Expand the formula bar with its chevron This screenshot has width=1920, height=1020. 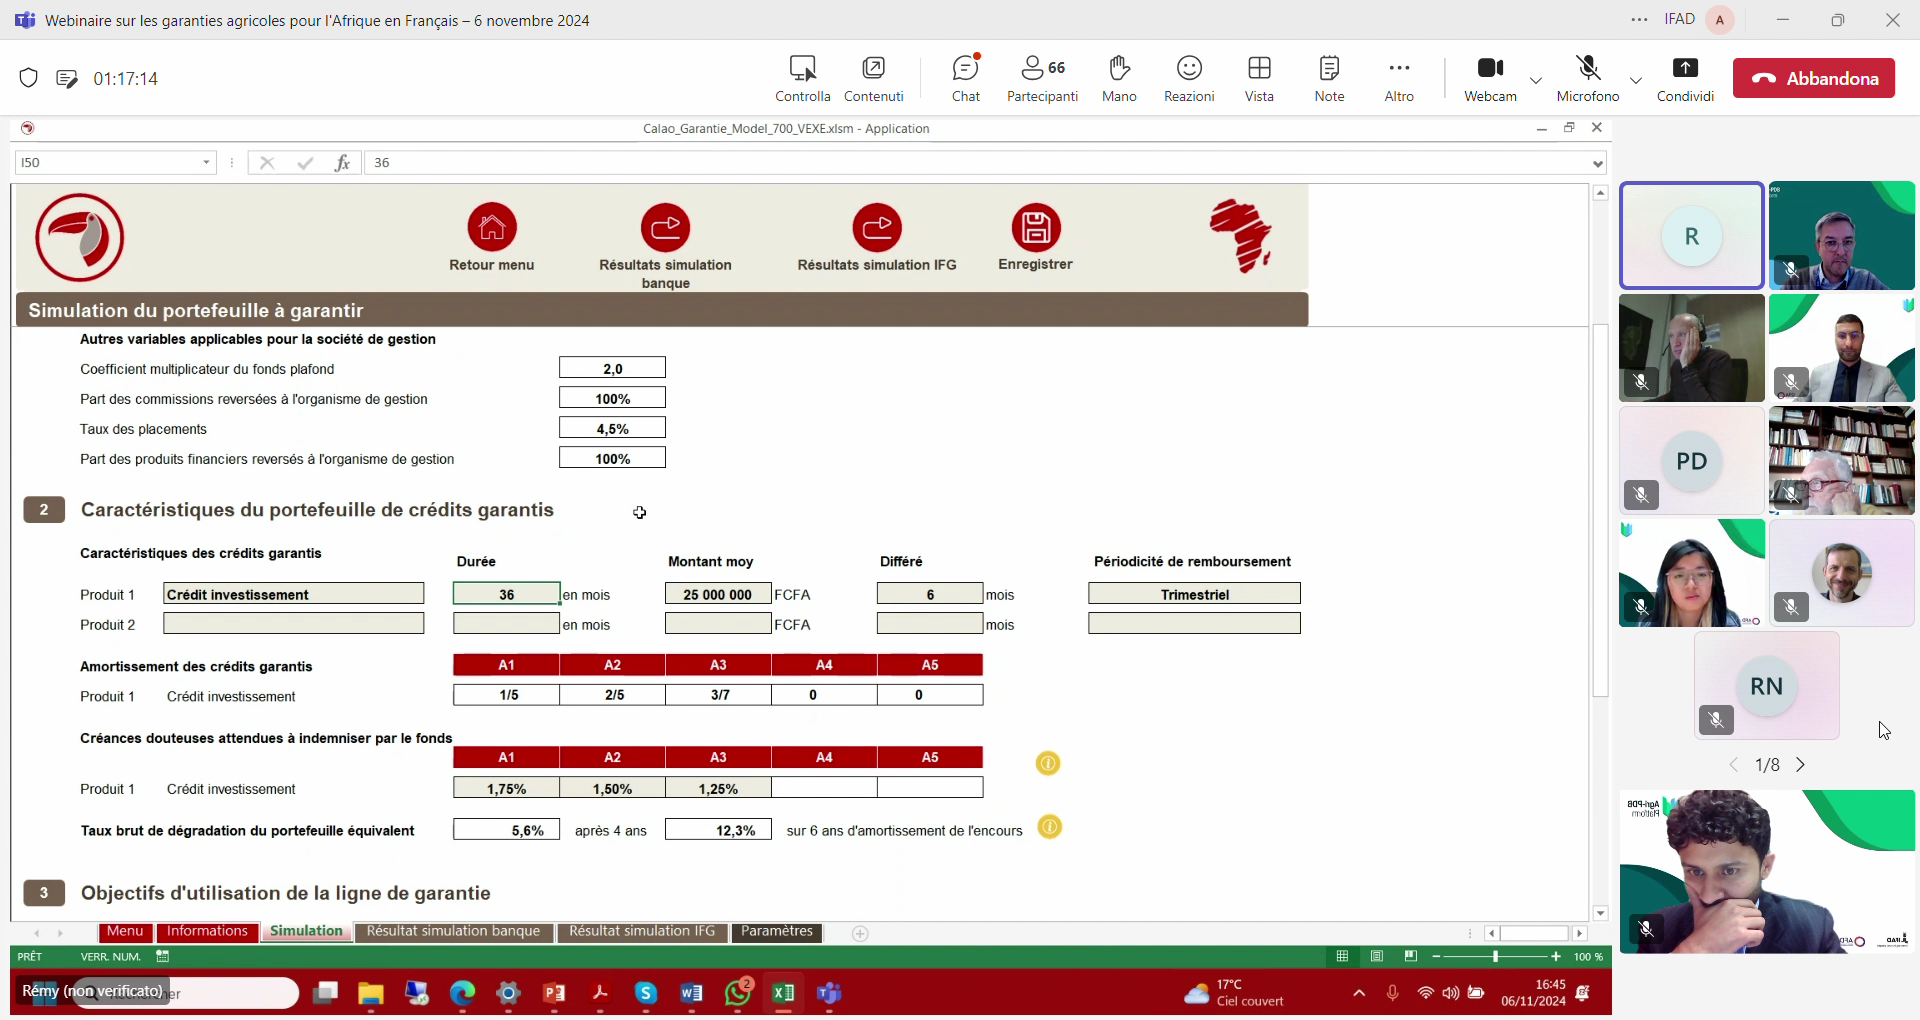point(1597,164)
